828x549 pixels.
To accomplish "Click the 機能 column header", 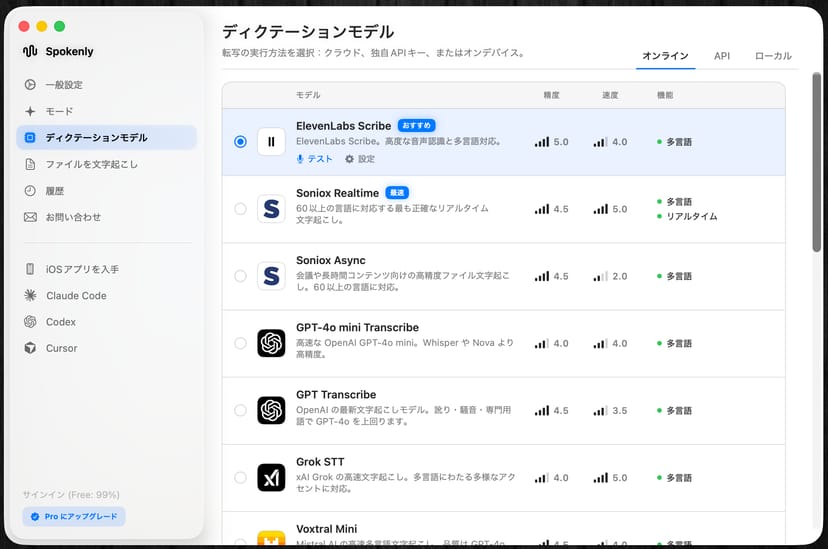I will pos(665,95).
